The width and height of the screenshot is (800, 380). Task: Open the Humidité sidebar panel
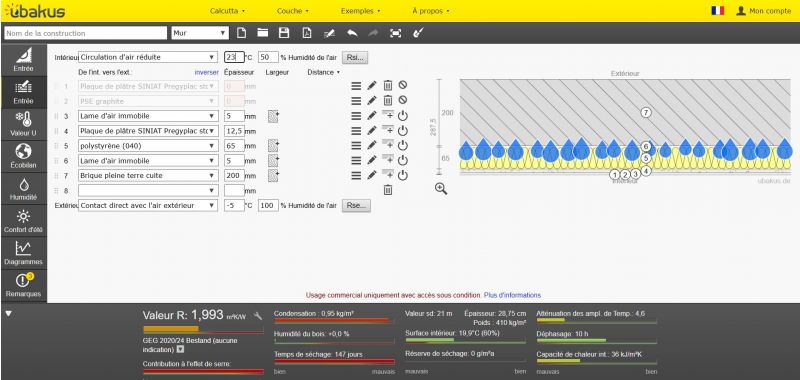pos(23,189)
